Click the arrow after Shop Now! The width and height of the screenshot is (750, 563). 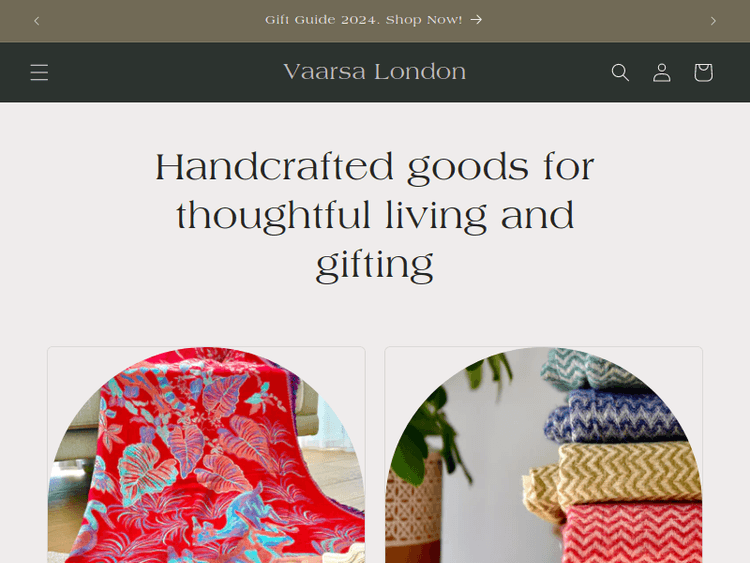click(476, 20)
